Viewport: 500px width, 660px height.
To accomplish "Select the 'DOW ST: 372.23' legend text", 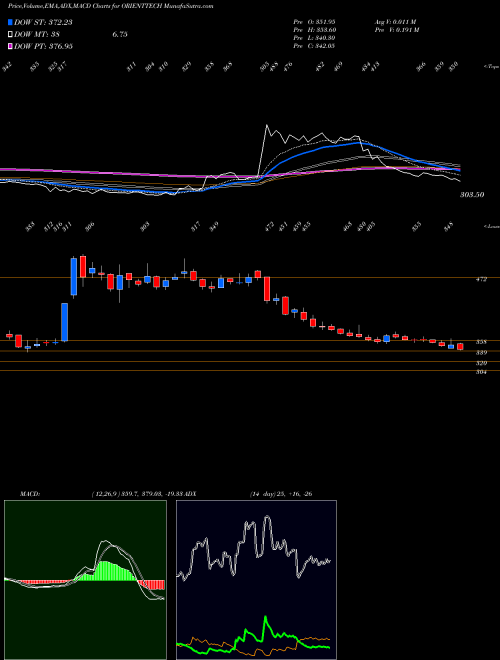I will coord(43,22).
